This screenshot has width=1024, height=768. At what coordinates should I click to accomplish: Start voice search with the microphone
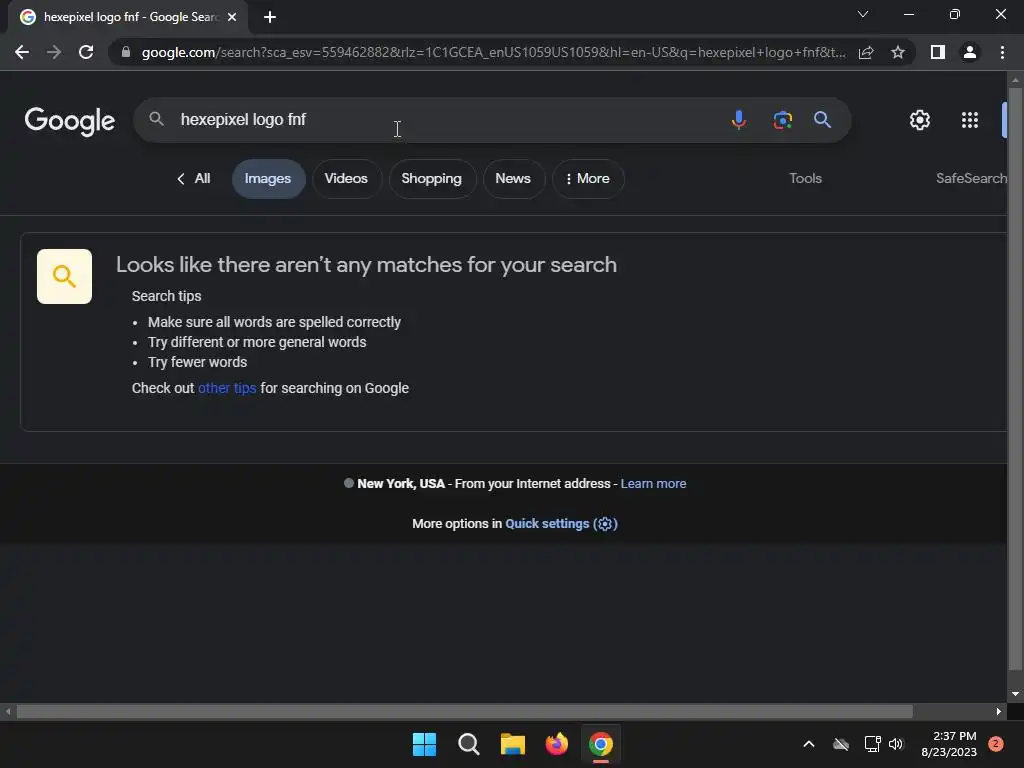point(739,120)
